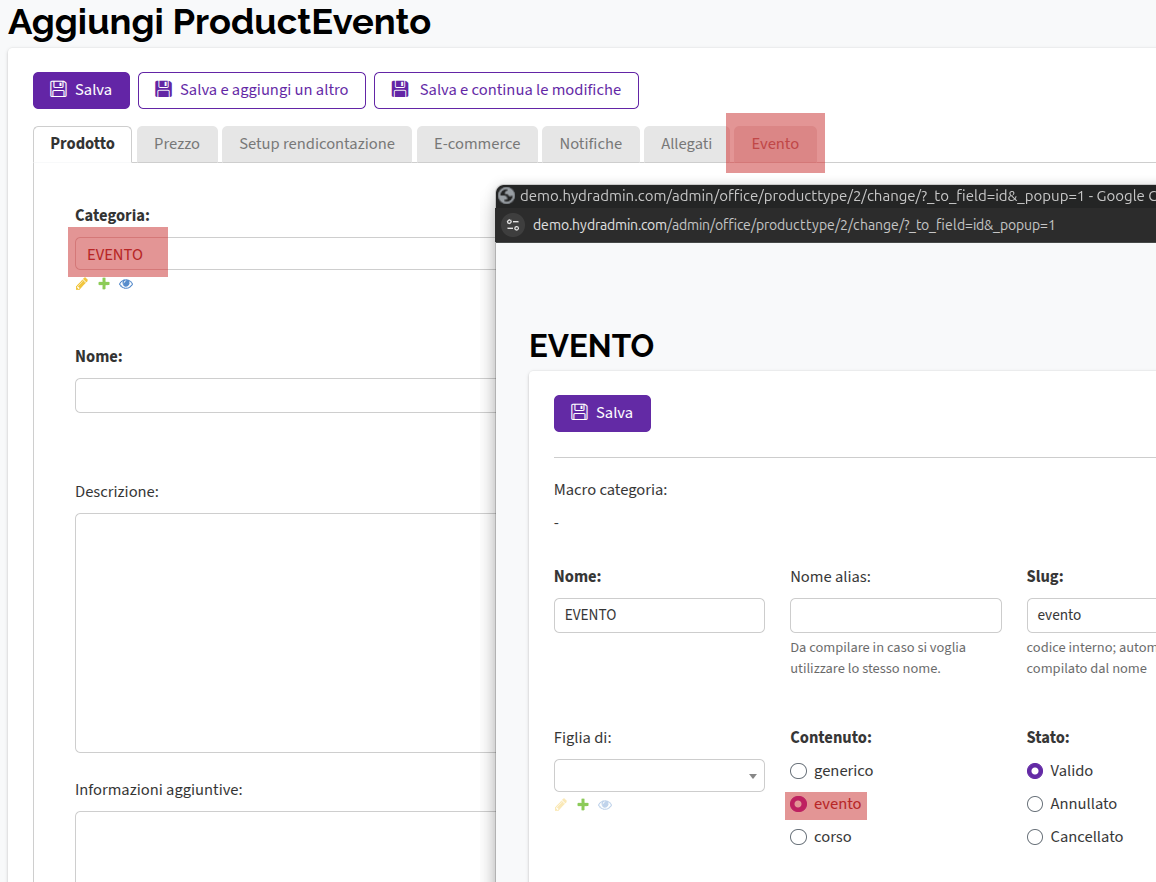Click the popup address bar URL

tap(793, 225)
